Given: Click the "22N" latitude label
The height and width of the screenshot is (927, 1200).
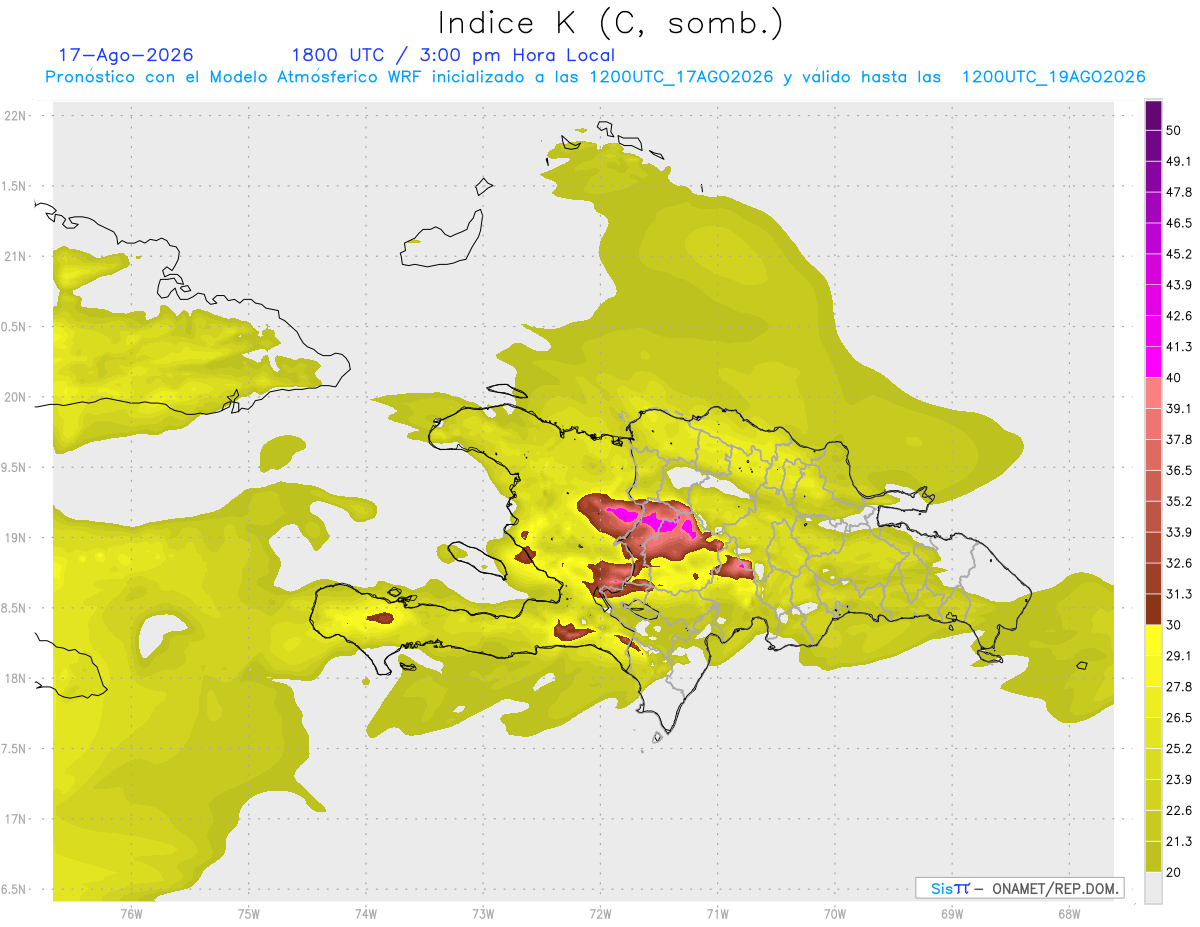Looking at the screenshot, I should click(x=17, y=115).
